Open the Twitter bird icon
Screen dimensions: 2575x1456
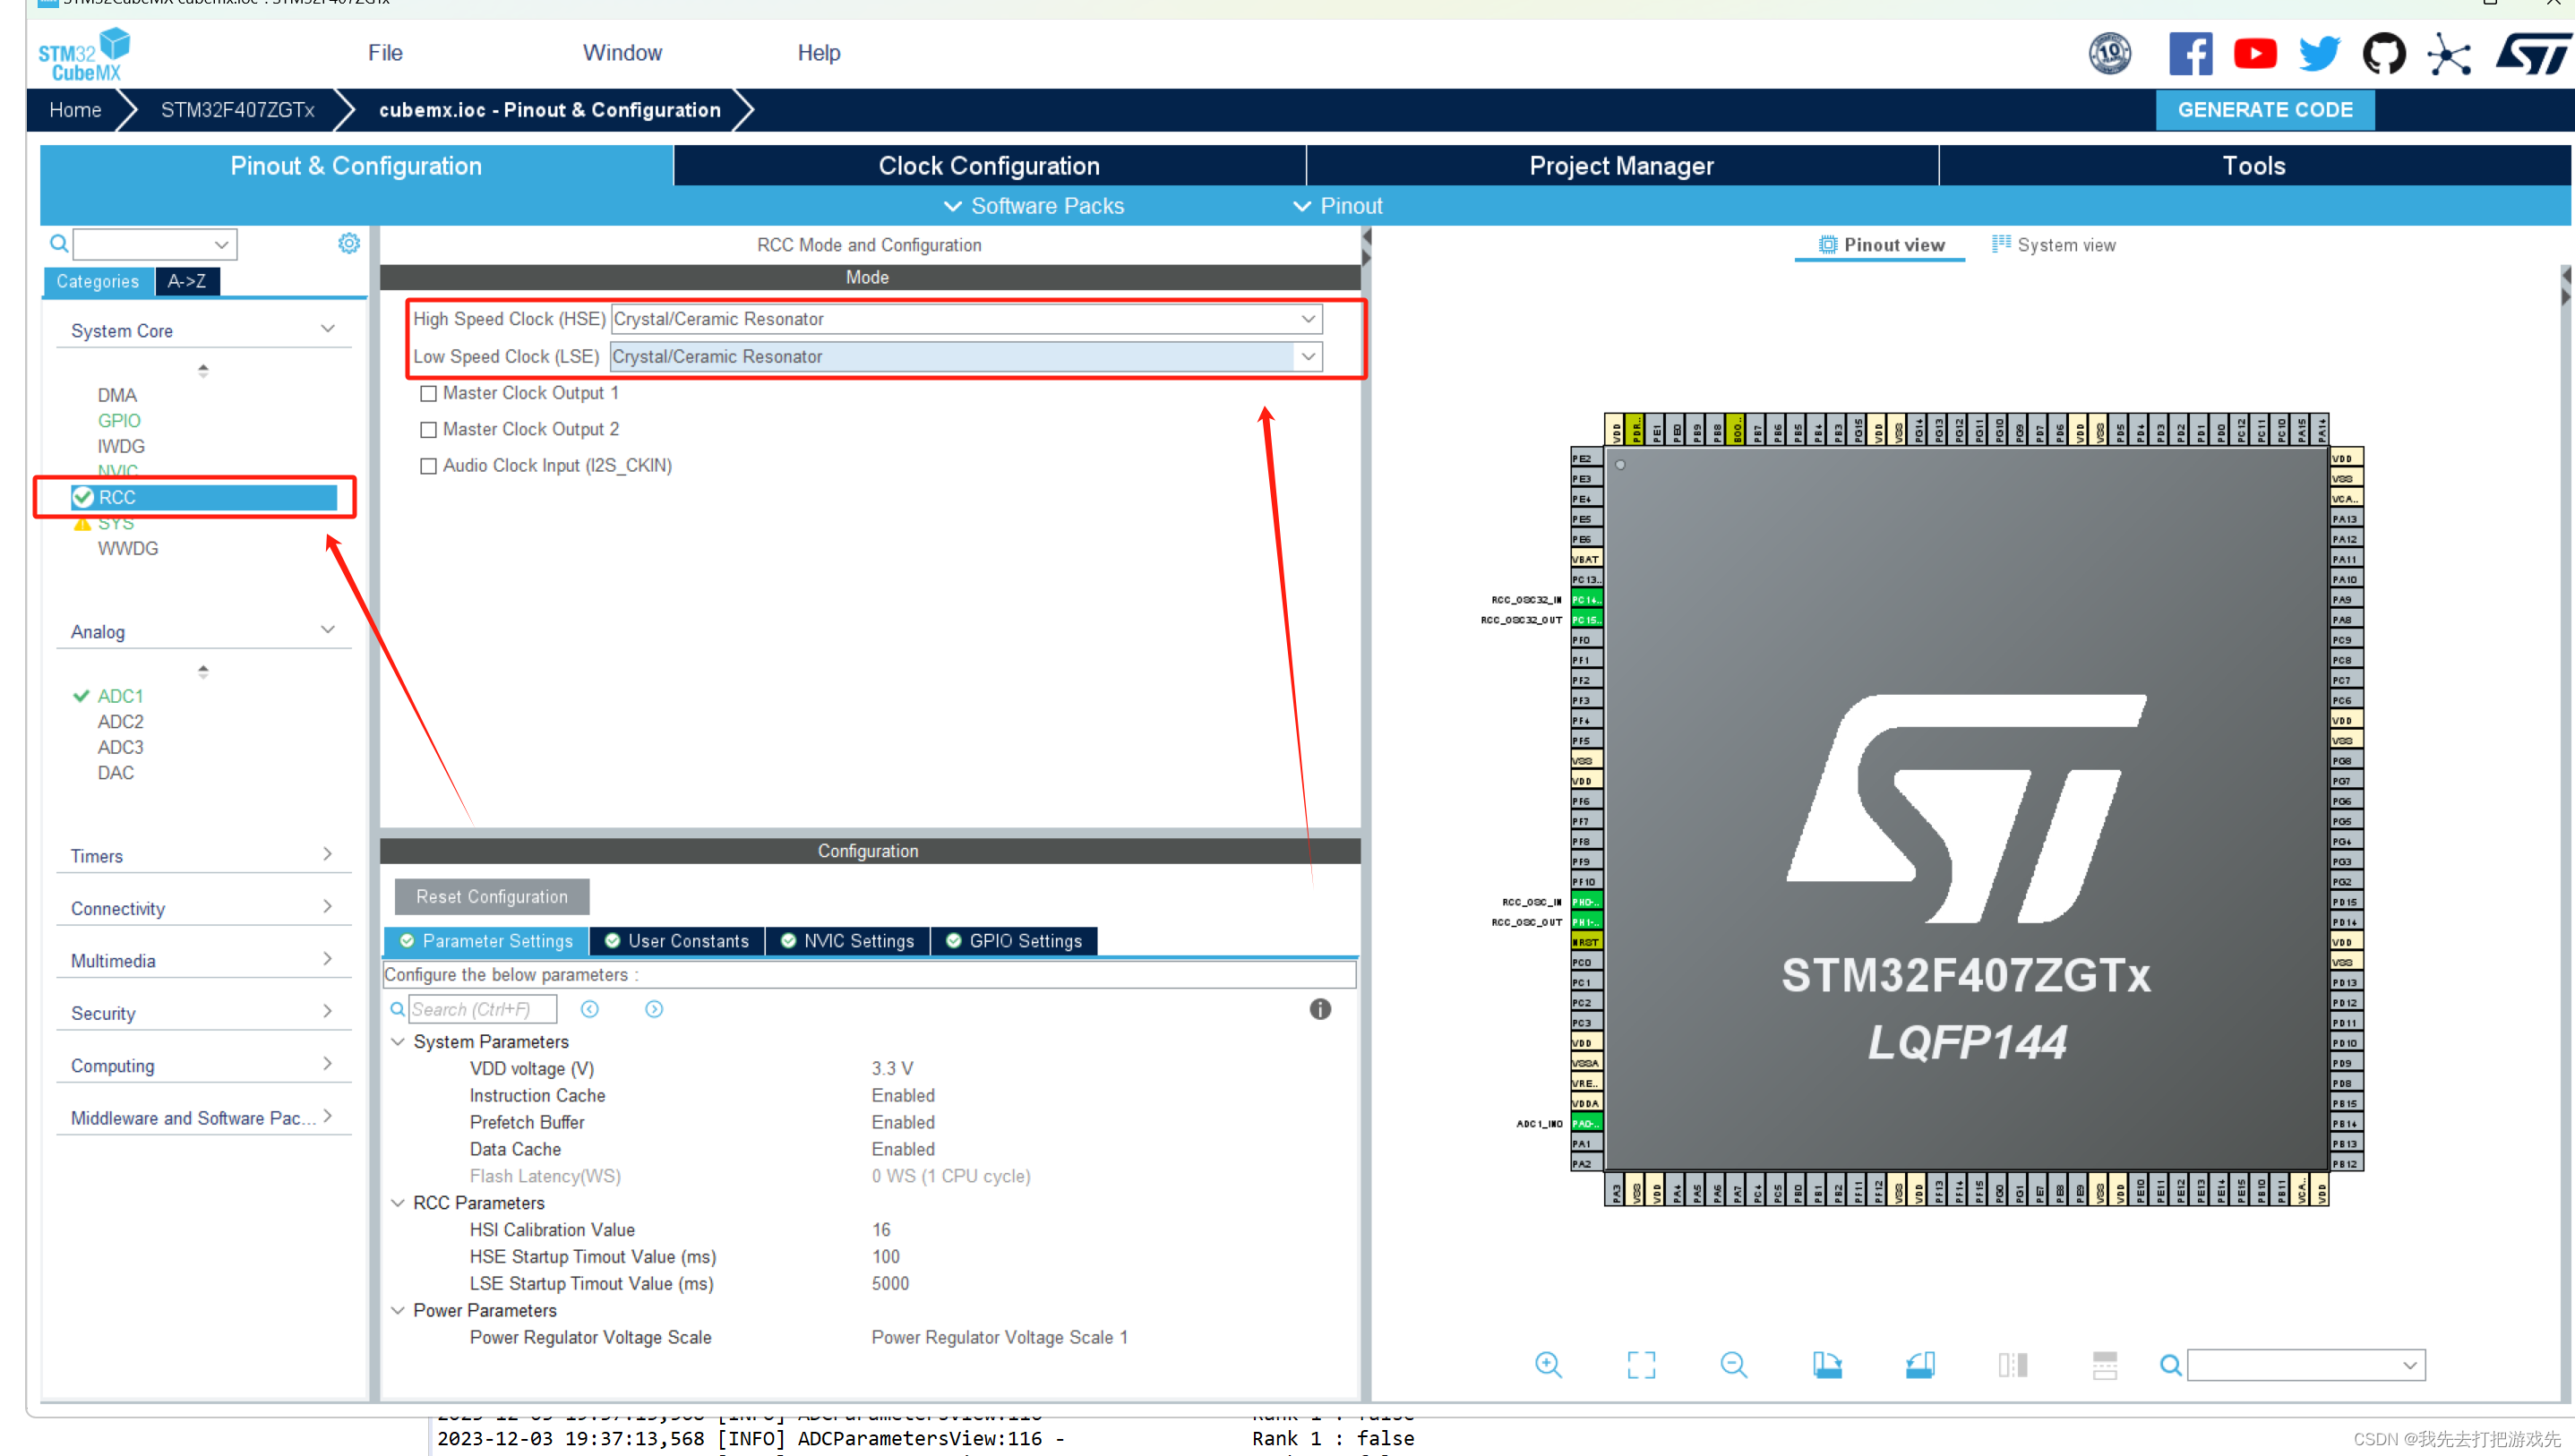[x=2319, y=53]
